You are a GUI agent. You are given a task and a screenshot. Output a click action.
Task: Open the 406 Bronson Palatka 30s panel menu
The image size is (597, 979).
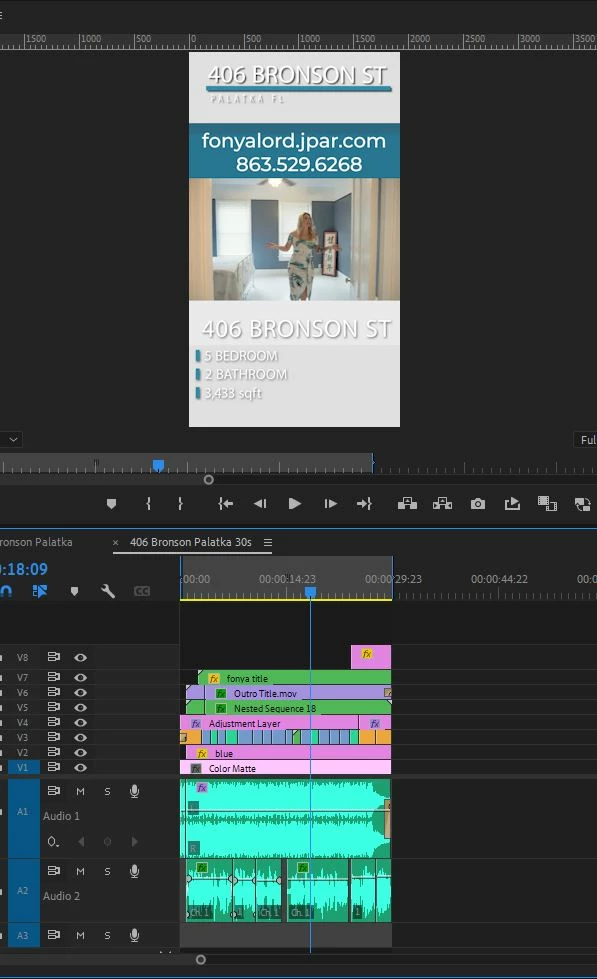click(268, 543)
